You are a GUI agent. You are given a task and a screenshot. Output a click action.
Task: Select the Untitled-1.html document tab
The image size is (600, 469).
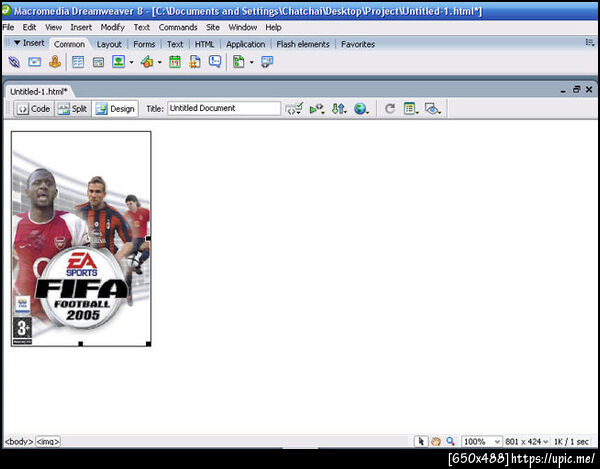38,91
